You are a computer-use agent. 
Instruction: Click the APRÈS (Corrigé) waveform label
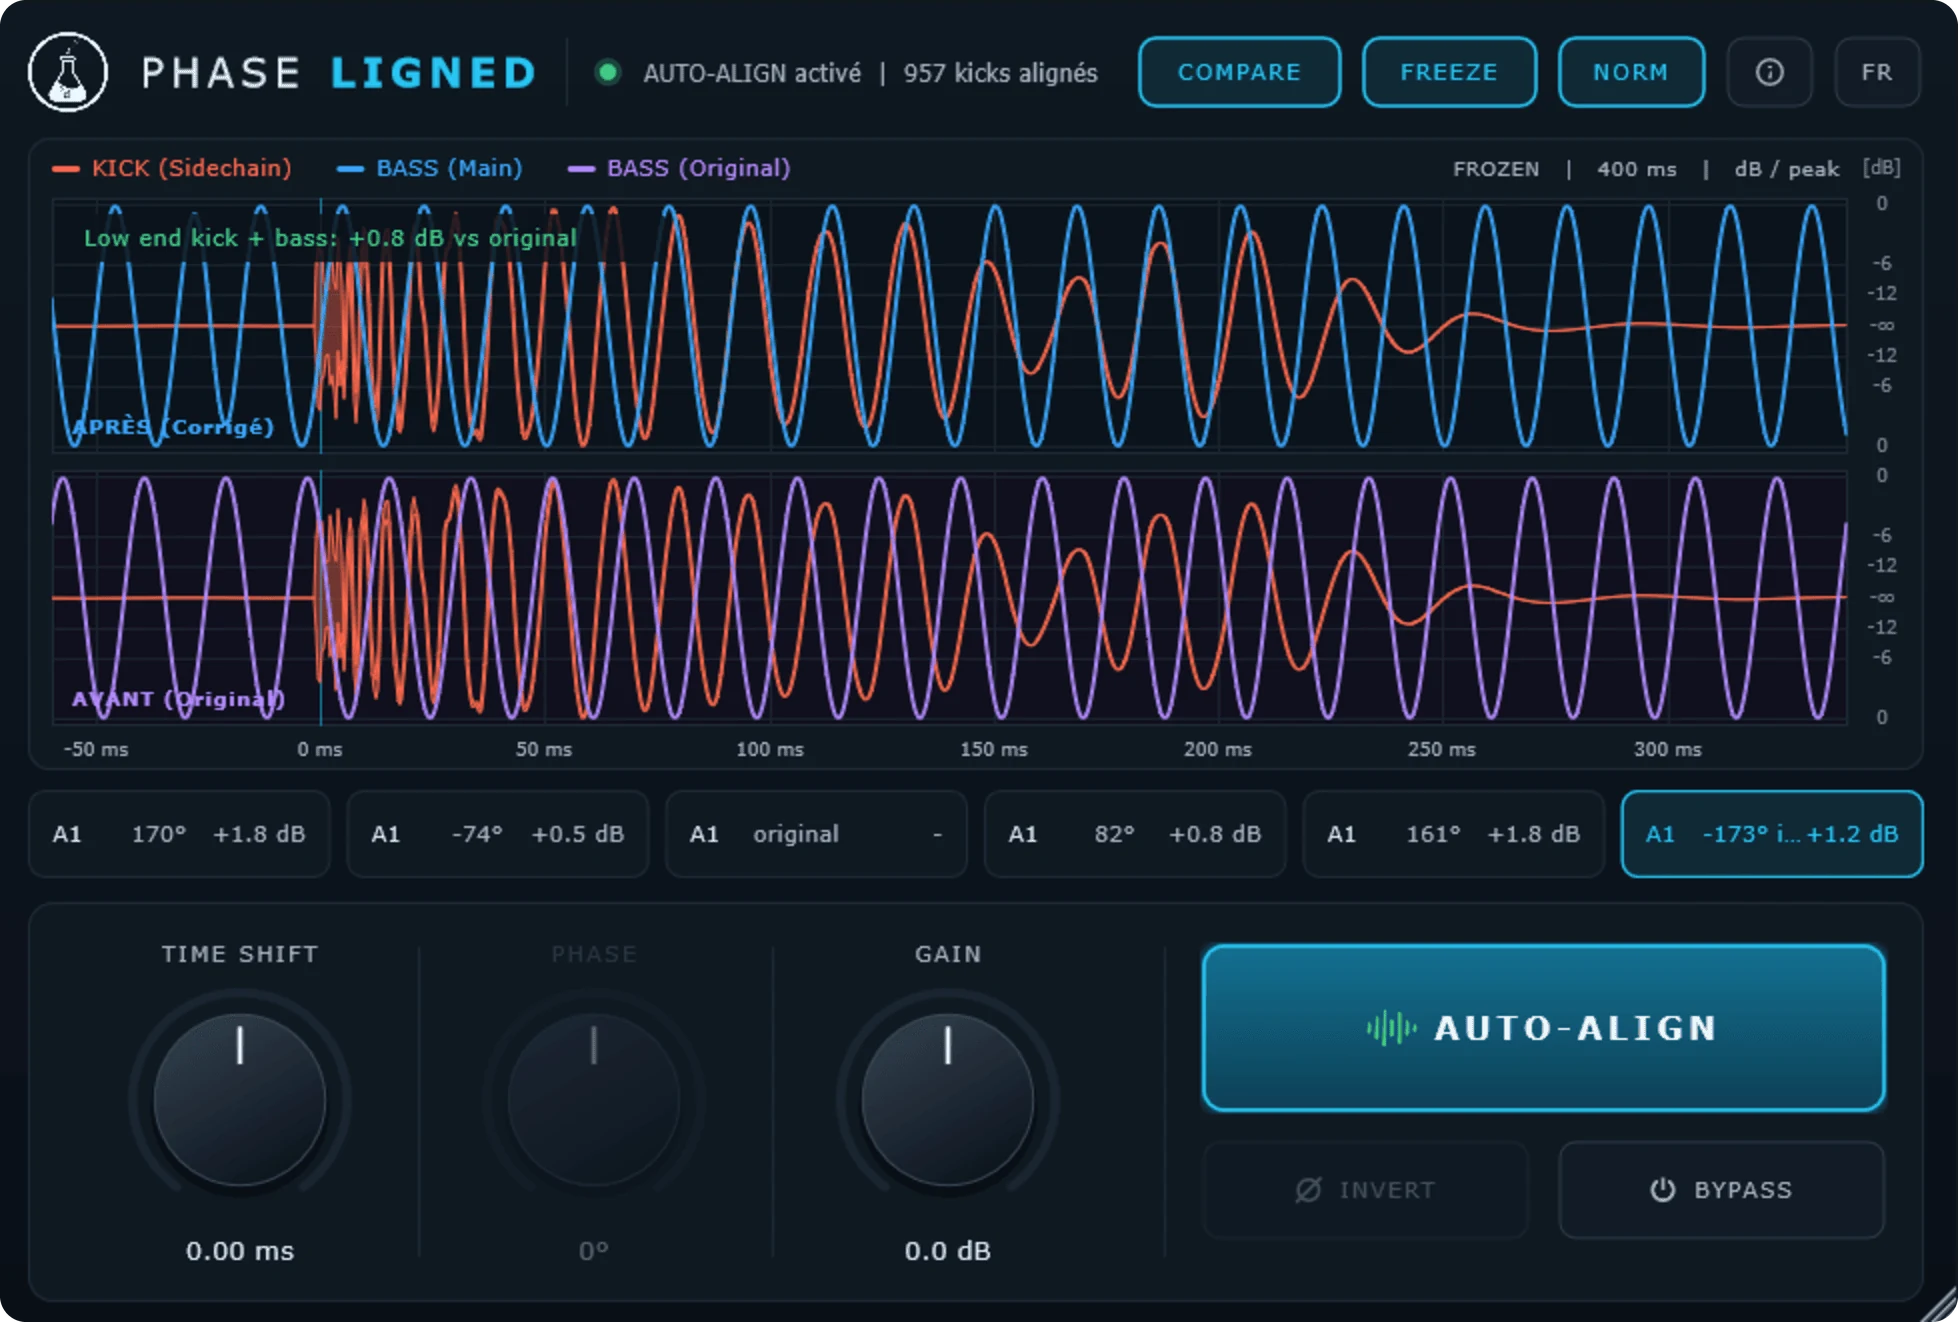pos(173,427)
